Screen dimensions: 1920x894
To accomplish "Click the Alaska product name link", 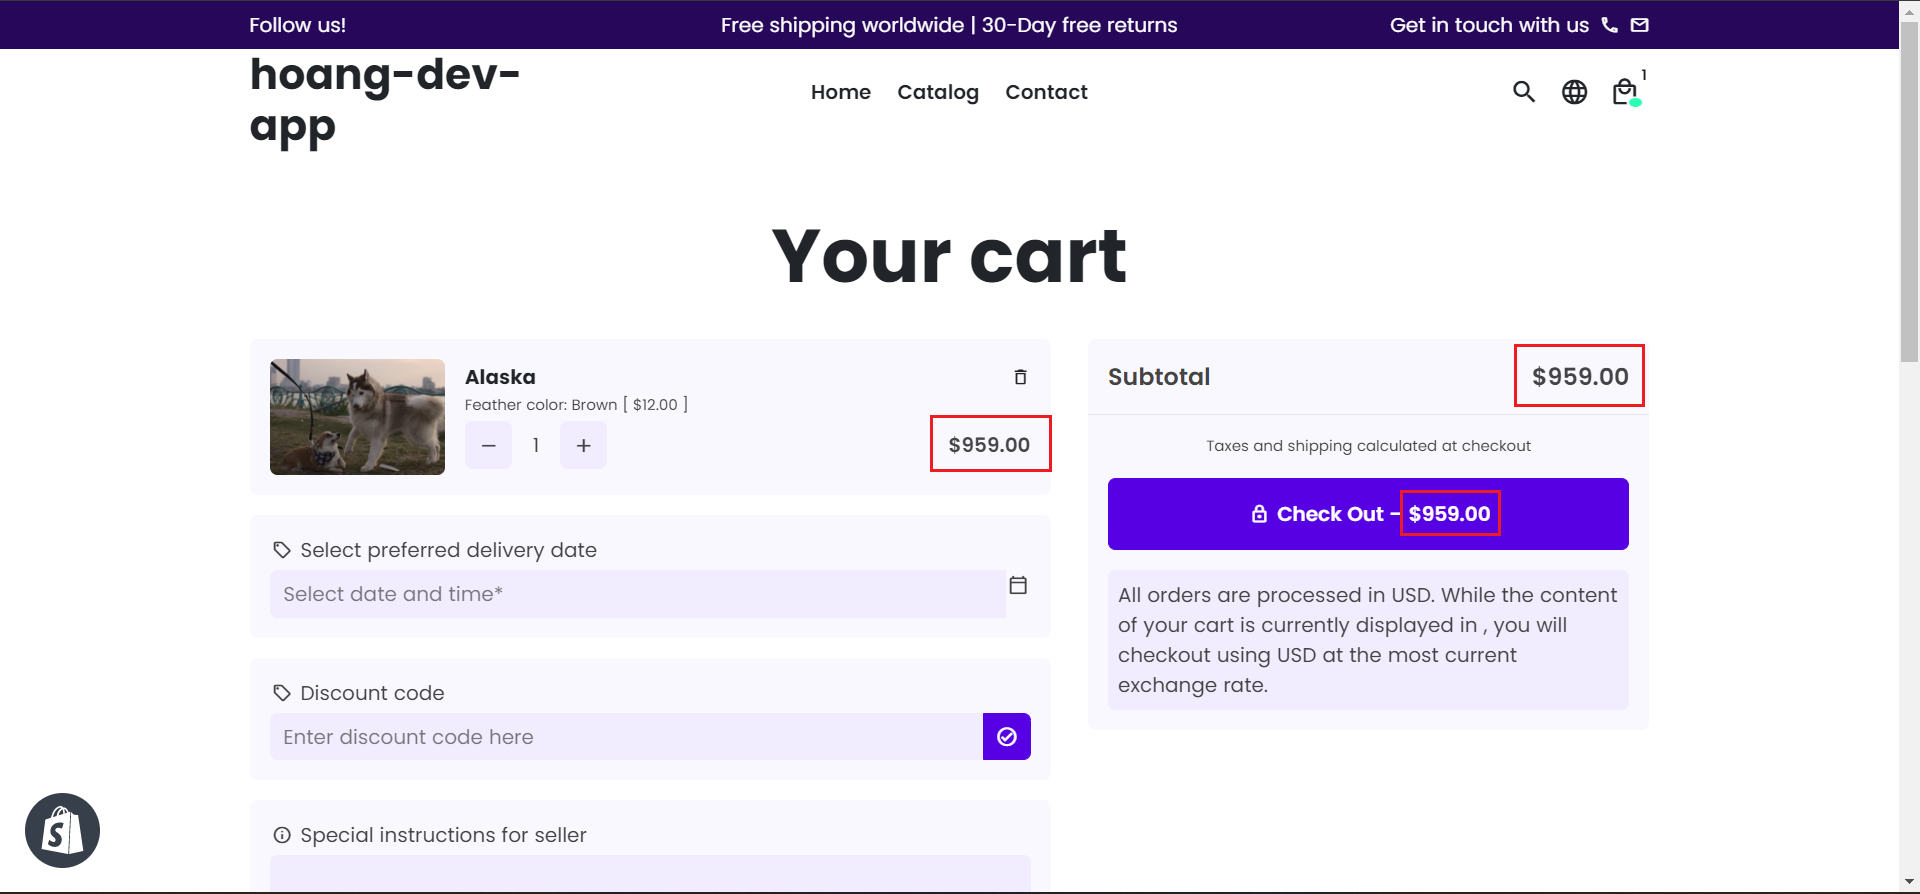I will tap(500, 377).
